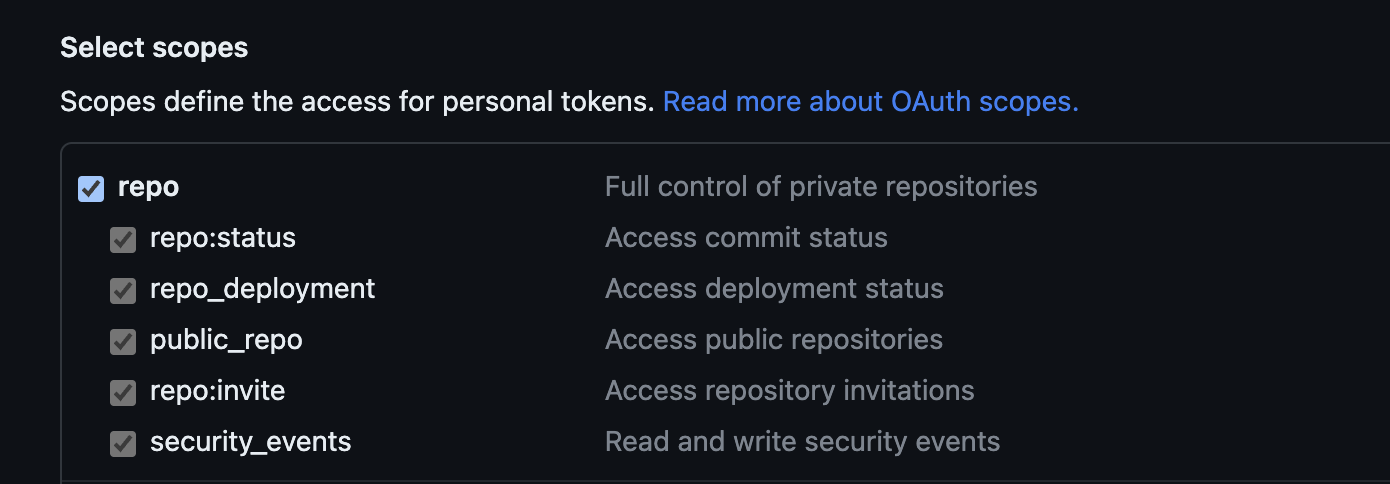
Task: Click the bold repo scope label
Action: coord(149,187)
